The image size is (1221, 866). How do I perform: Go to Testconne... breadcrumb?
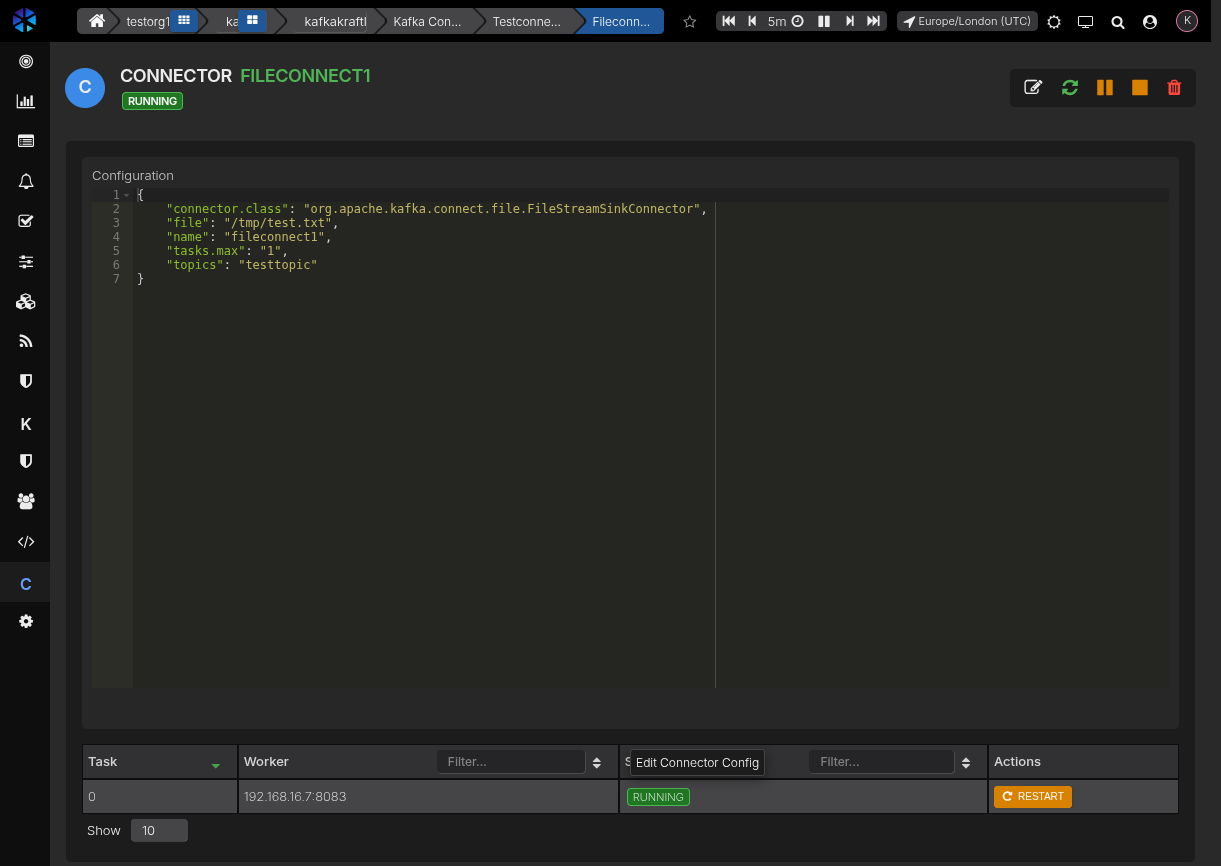pyautogui.click(x=526, y=21)
